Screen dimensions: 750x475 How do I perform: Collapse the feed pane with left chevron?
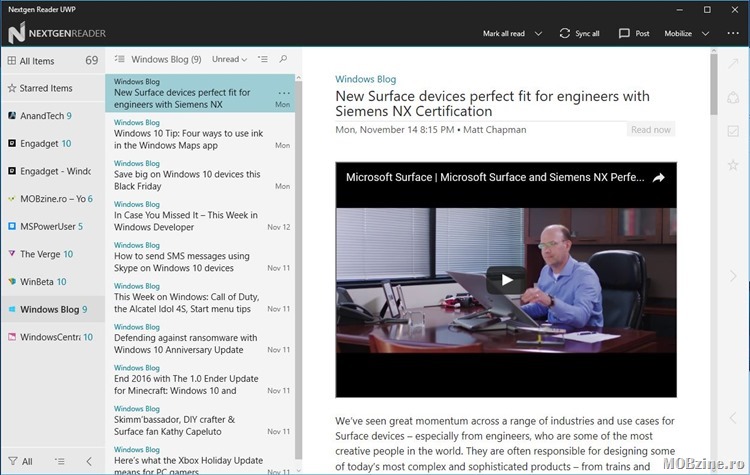click(x=88, y=461)
